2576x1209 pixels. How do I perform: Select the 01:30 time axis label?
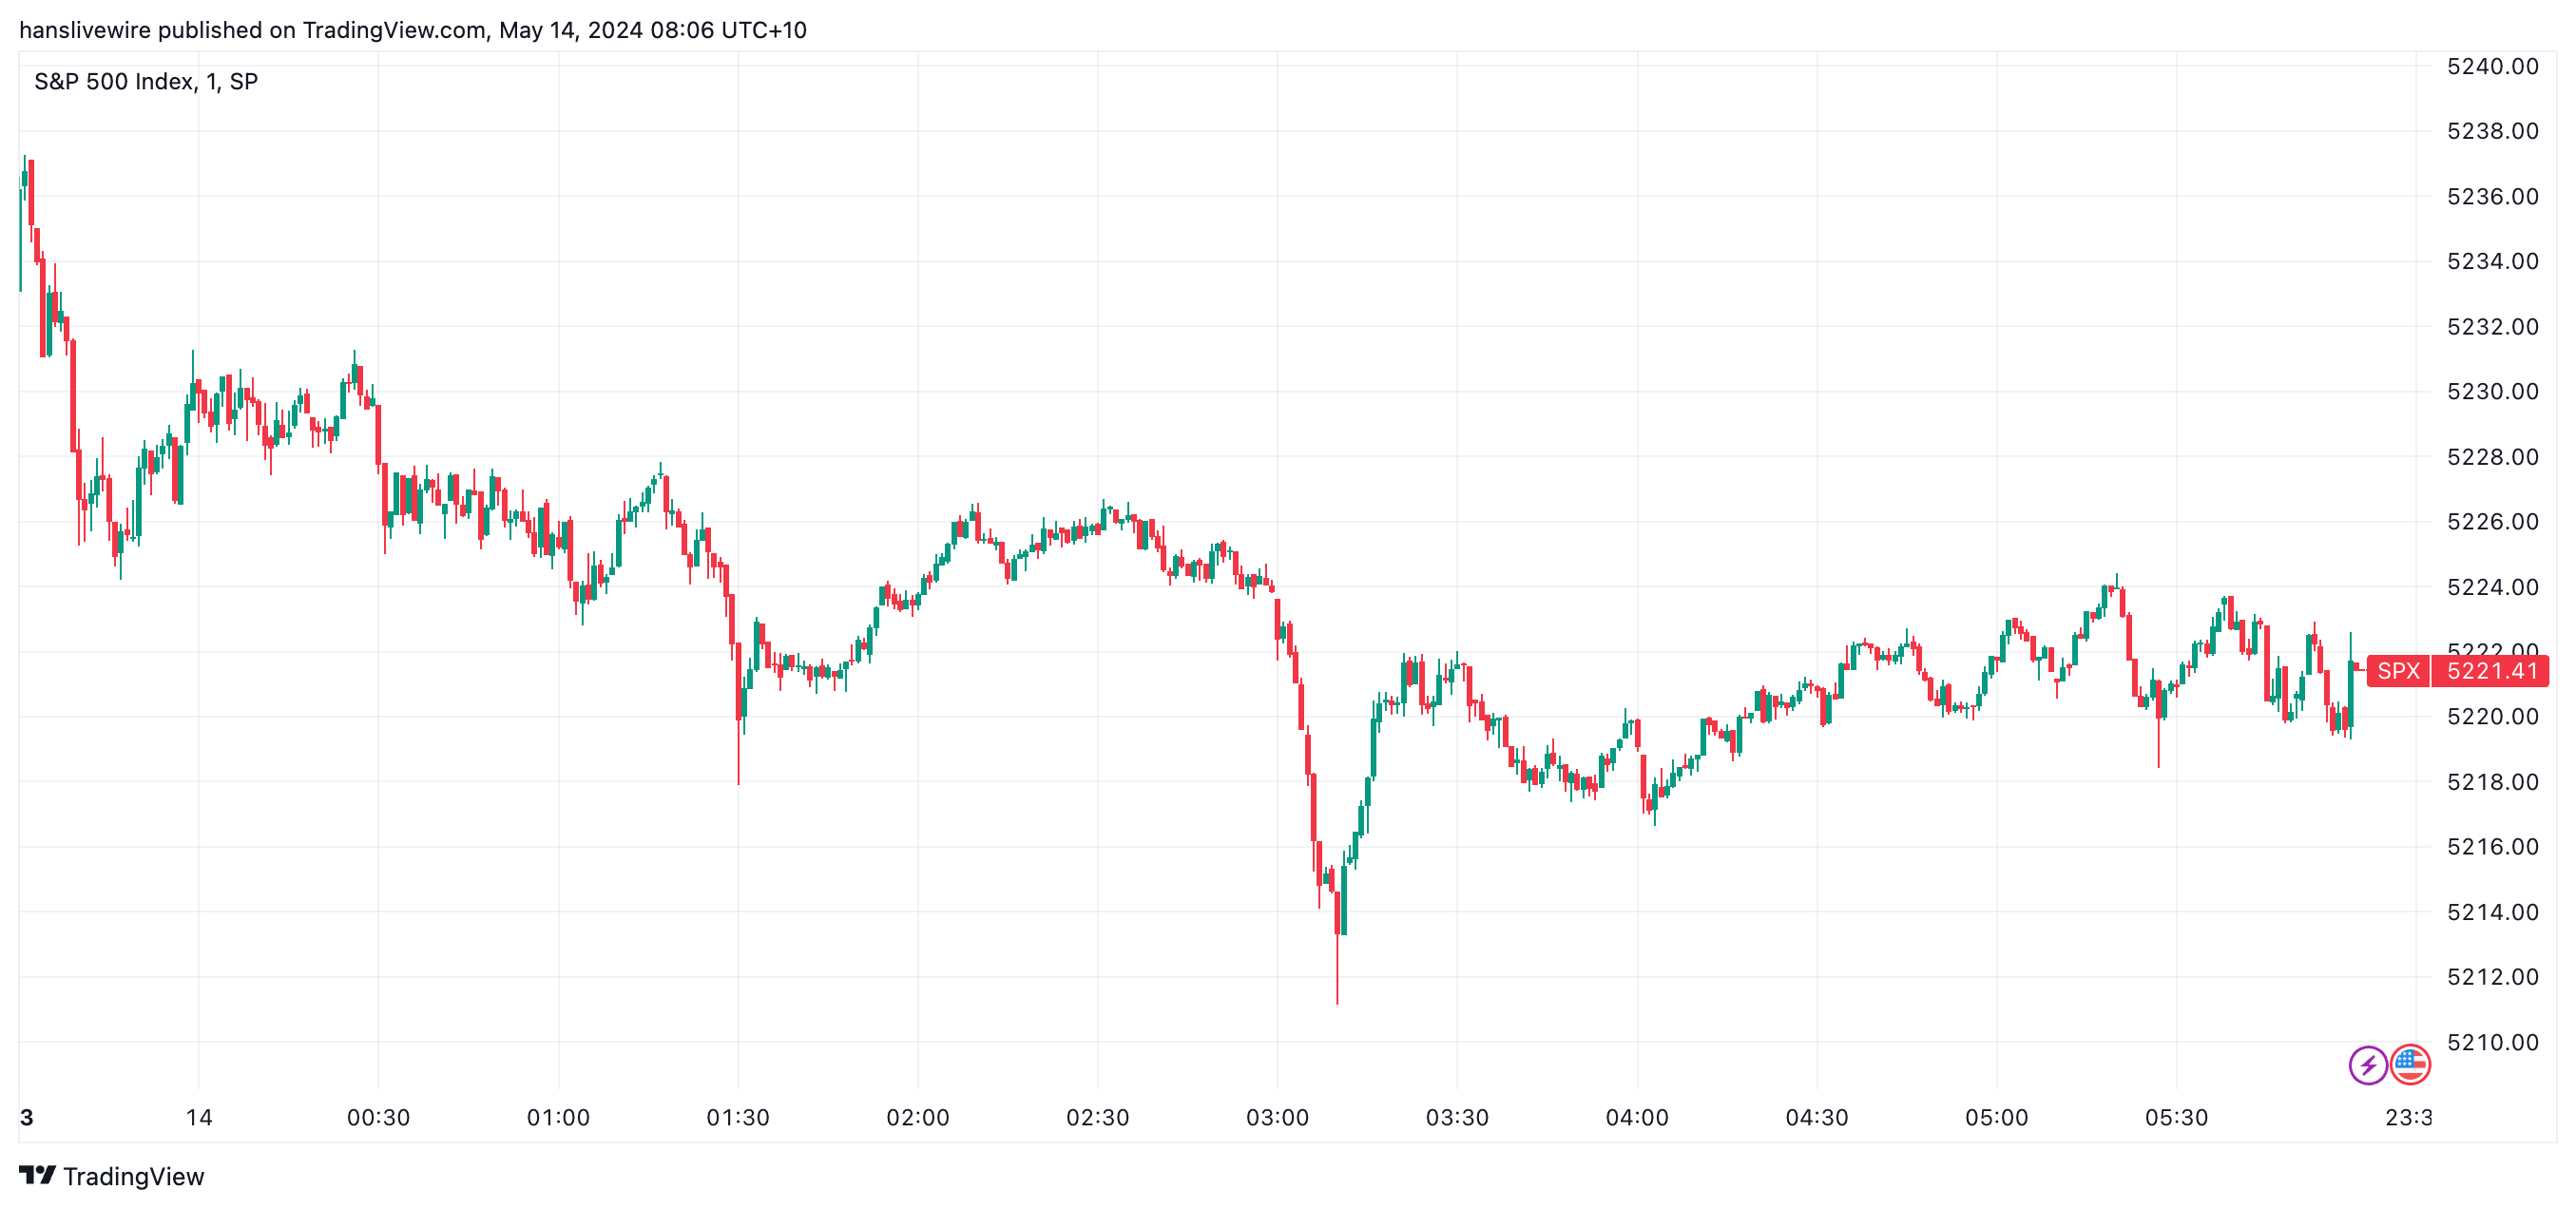(x=738, y=1117)
